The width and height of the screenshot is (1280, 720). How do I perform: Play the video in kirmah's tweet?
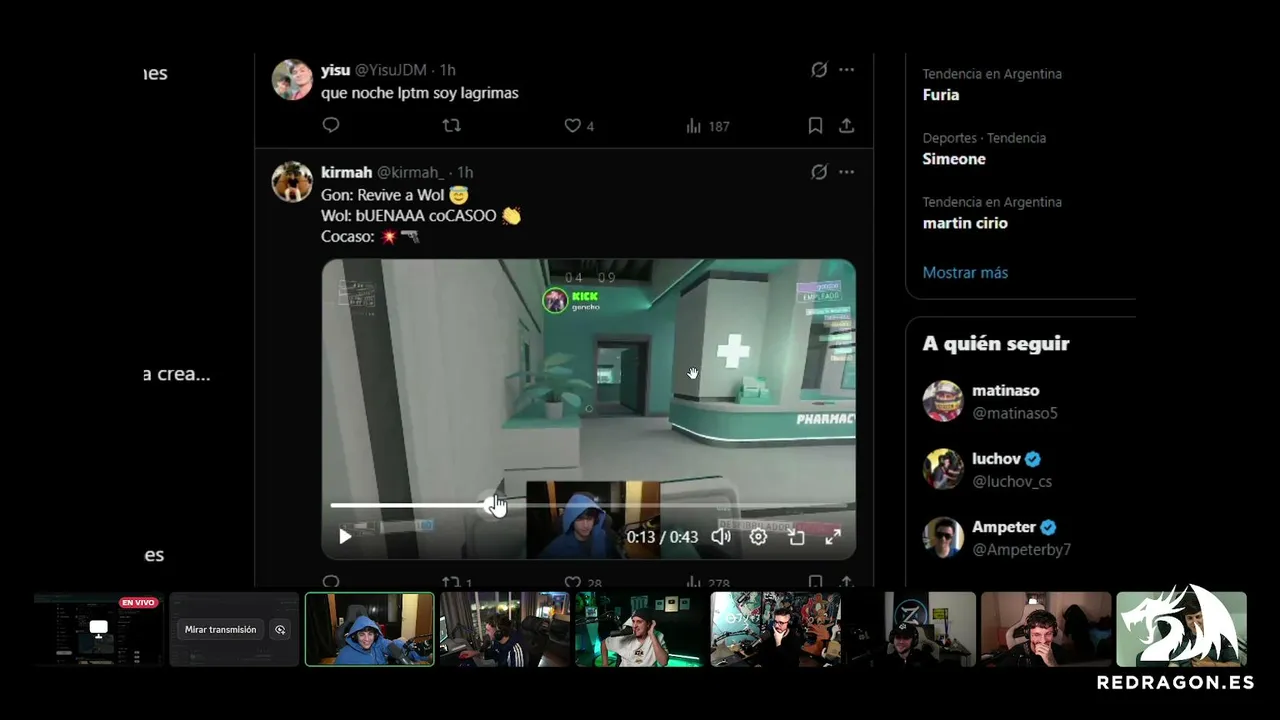coord(345,537)
